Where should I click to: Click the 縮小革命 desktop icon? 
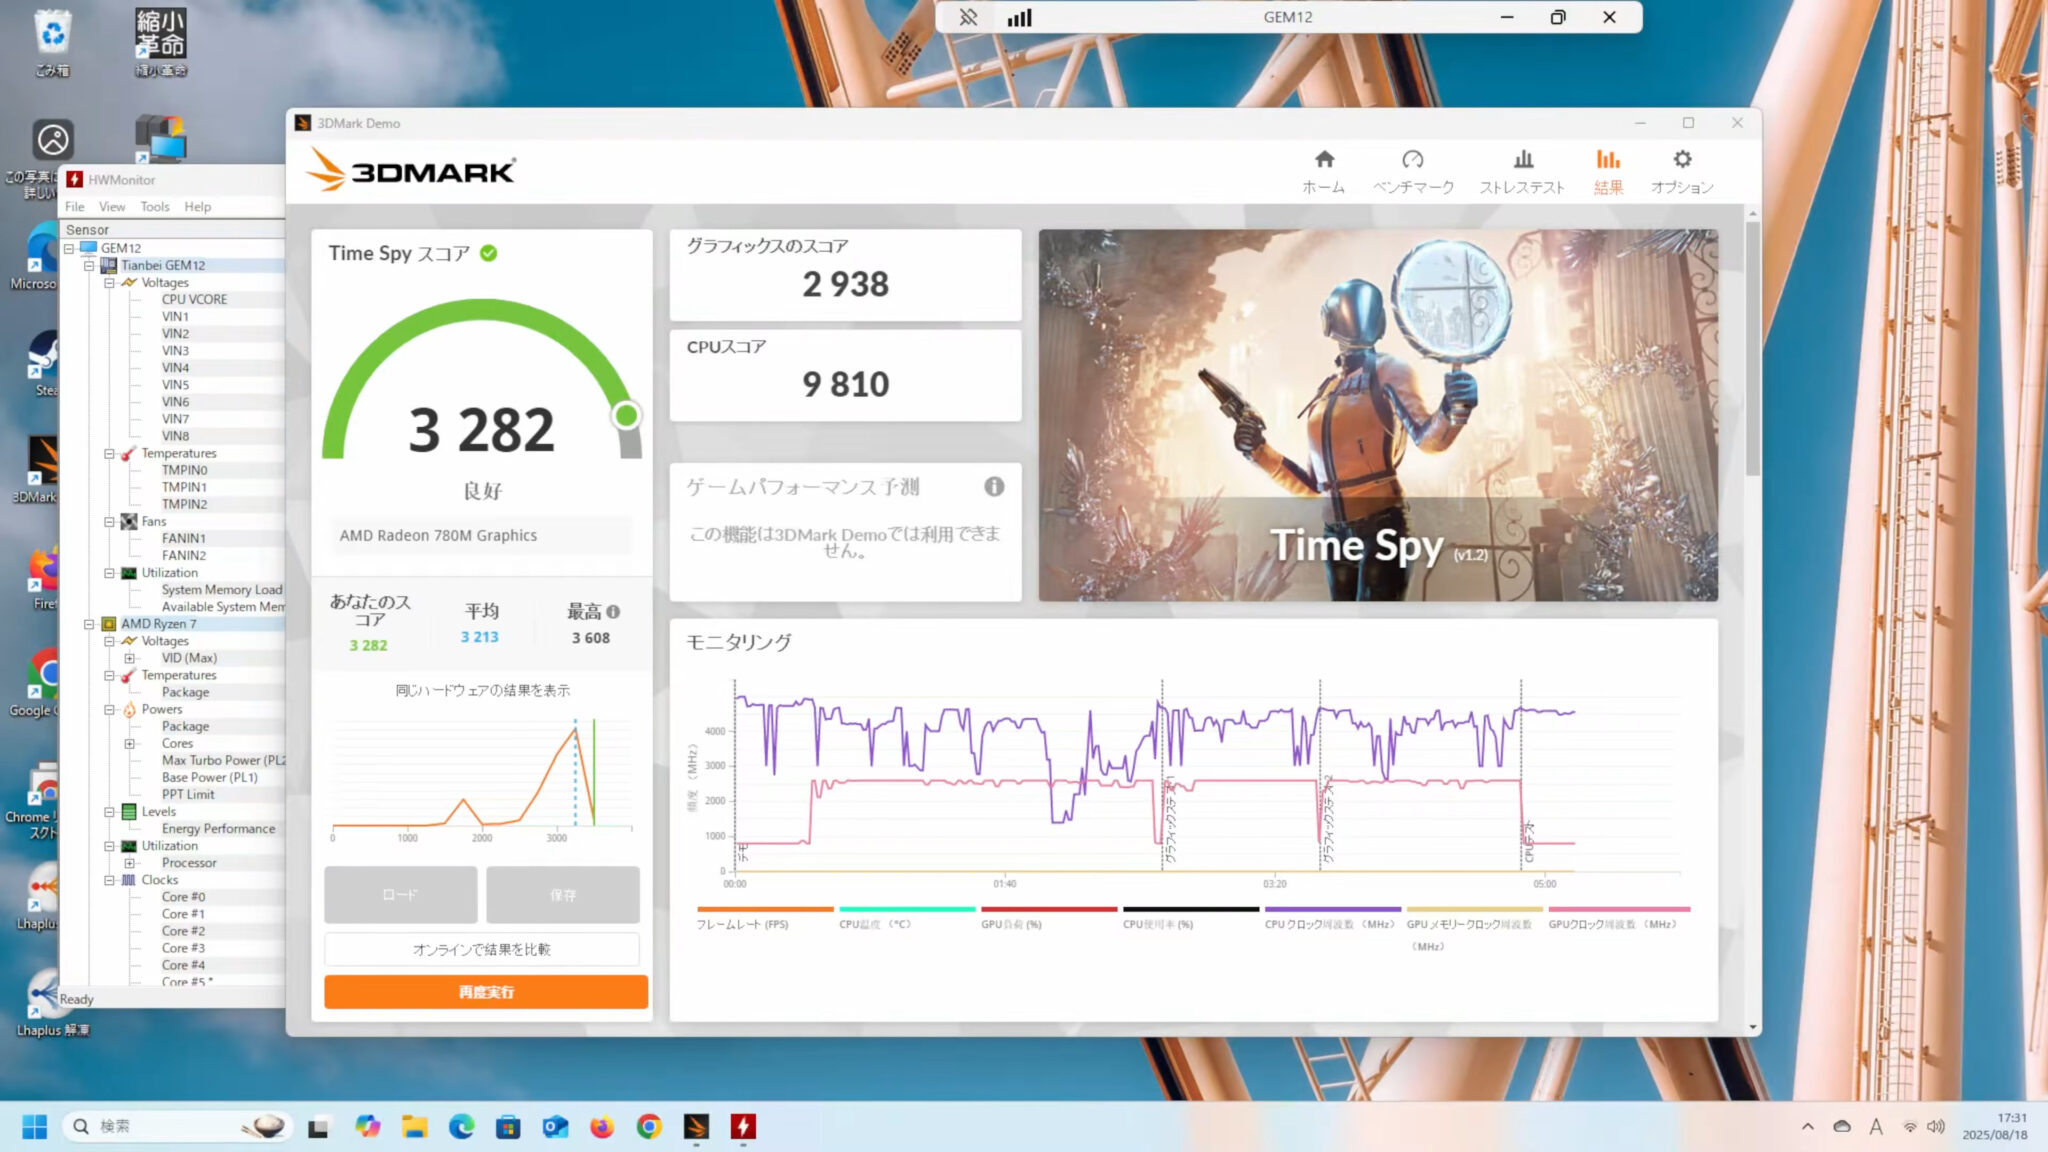coord(161,43)
